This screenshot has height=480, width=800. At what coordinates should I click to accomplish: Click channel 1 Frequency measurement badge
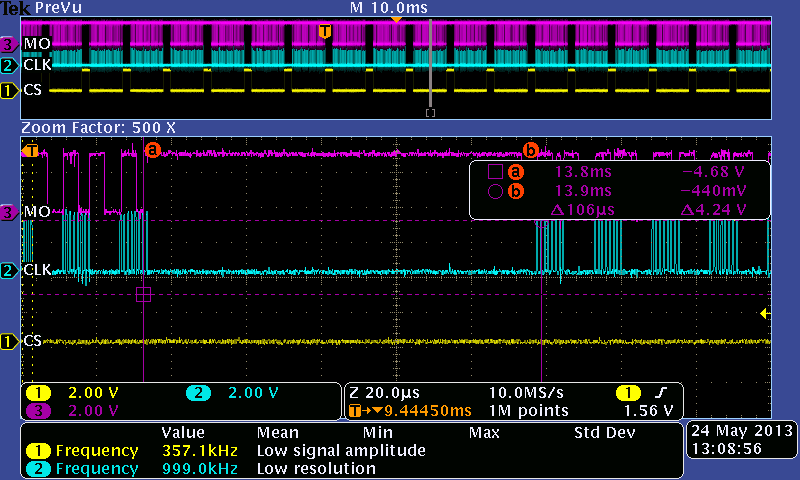(x=38, y=451)
